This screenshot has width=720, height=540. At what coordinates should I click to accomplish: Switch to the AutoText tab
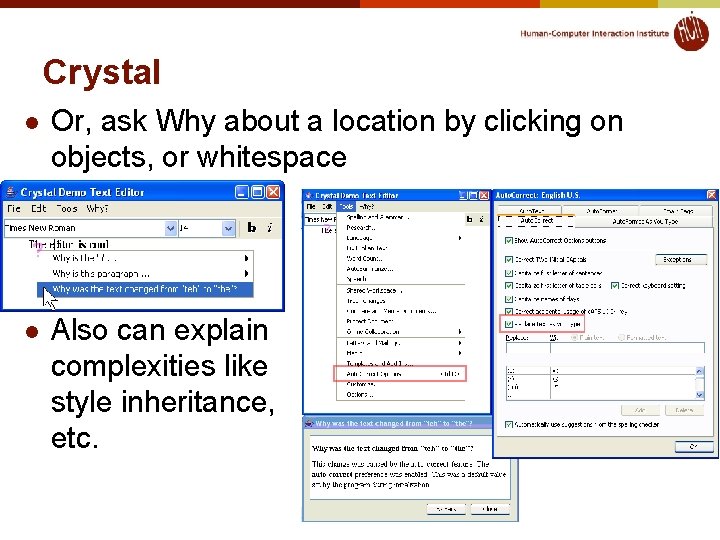click(x=530, y=211)
